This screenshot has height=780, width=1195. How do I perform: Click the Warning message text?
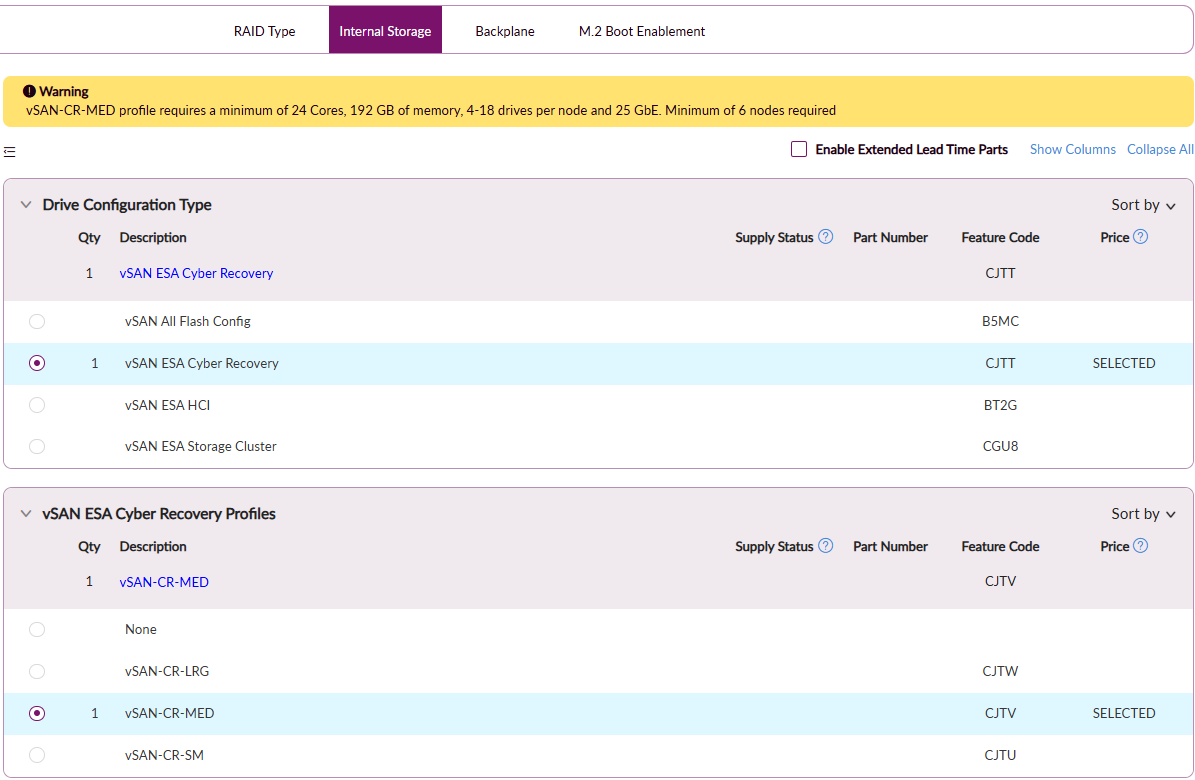tap(431, 110)
